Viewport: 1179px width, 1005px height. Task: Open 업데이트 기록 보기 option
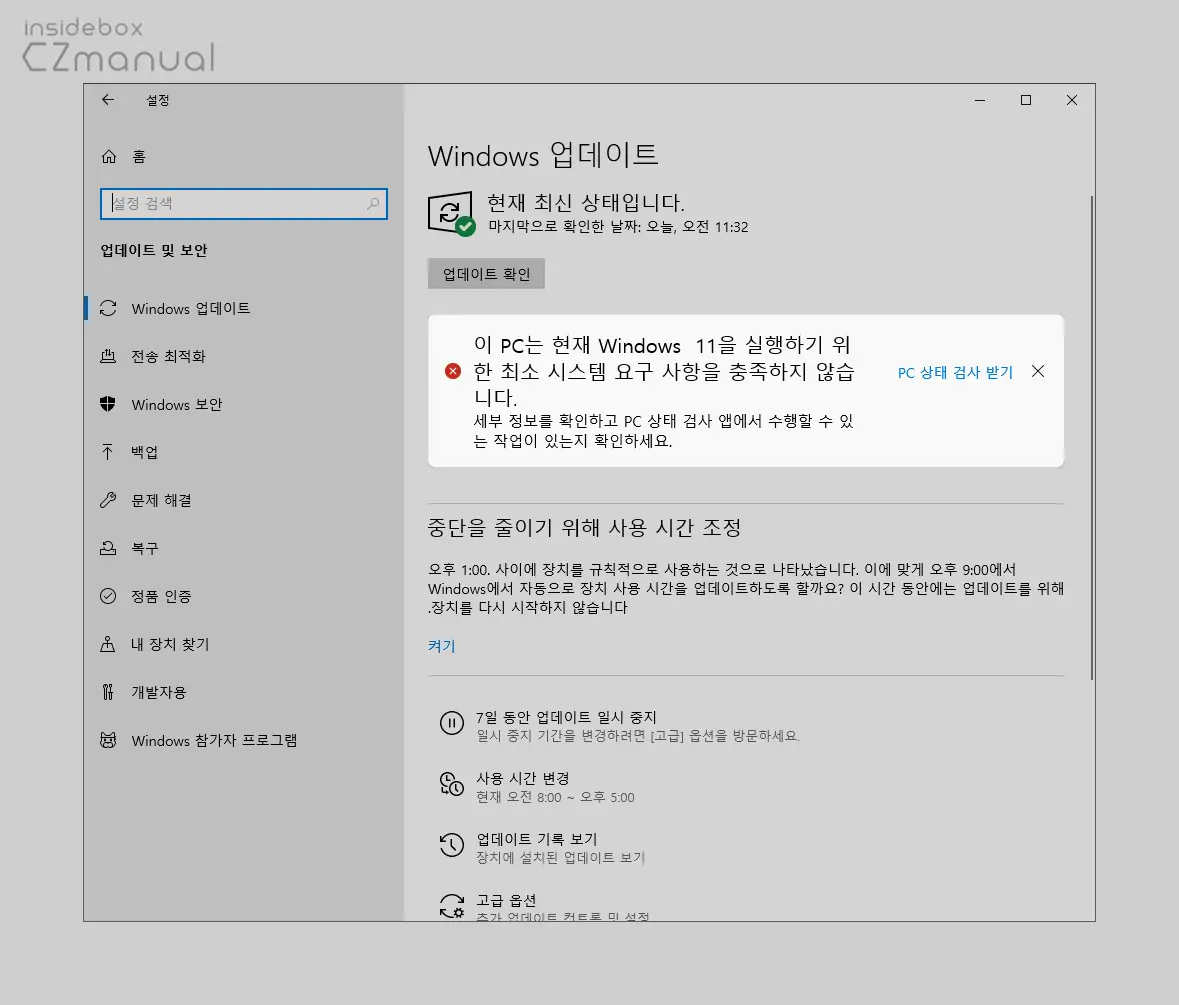(560, 848)
